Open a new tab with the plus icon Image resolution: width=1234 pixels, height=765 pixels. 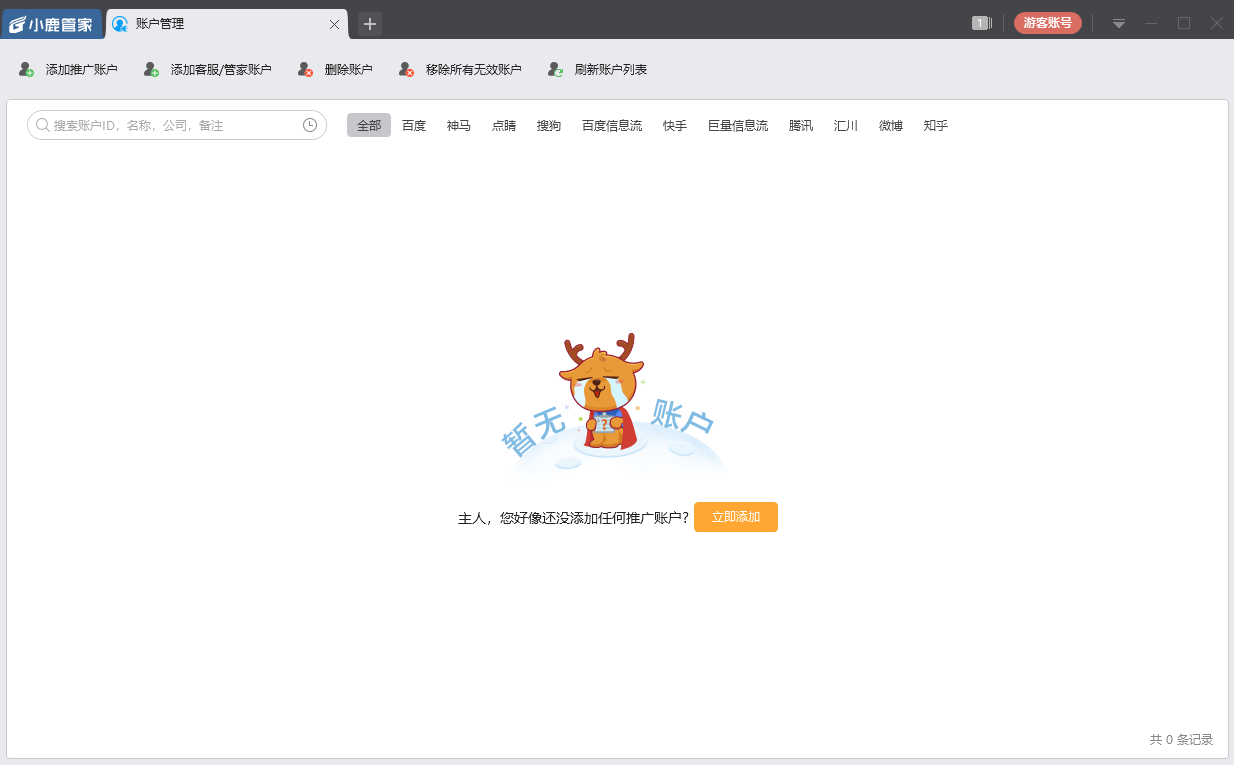pyautogui.click(x=369, y=23)
